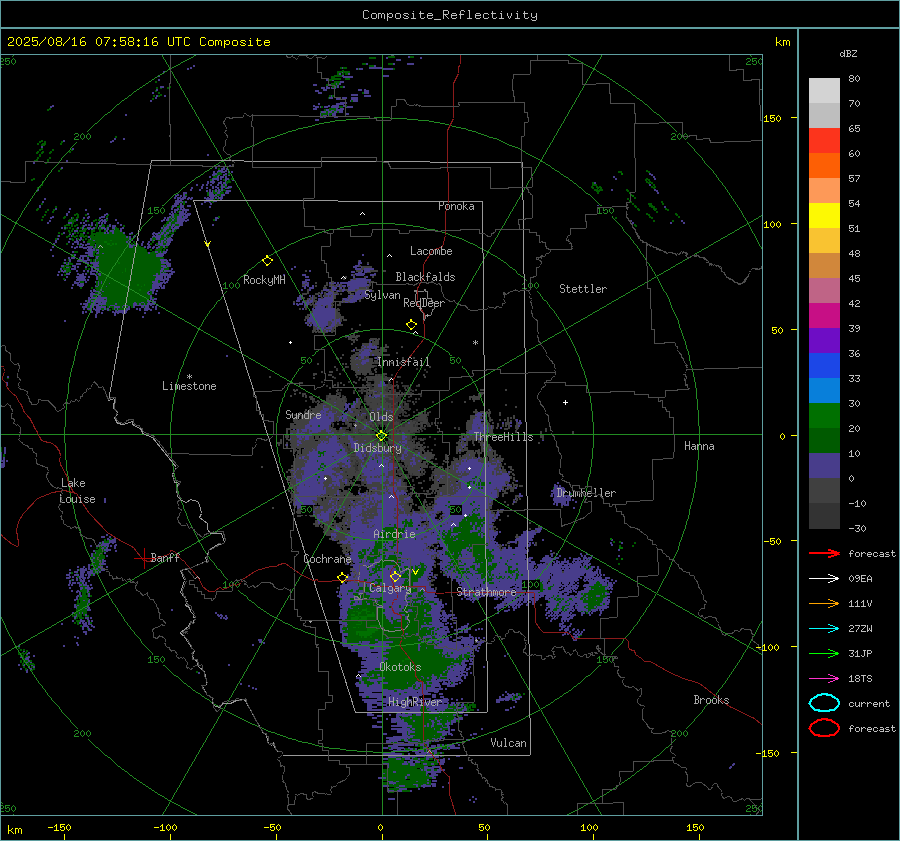Click the Limestone label
Image resolution: width=900 pixels, height=841 pixels.
coord(189,386)
